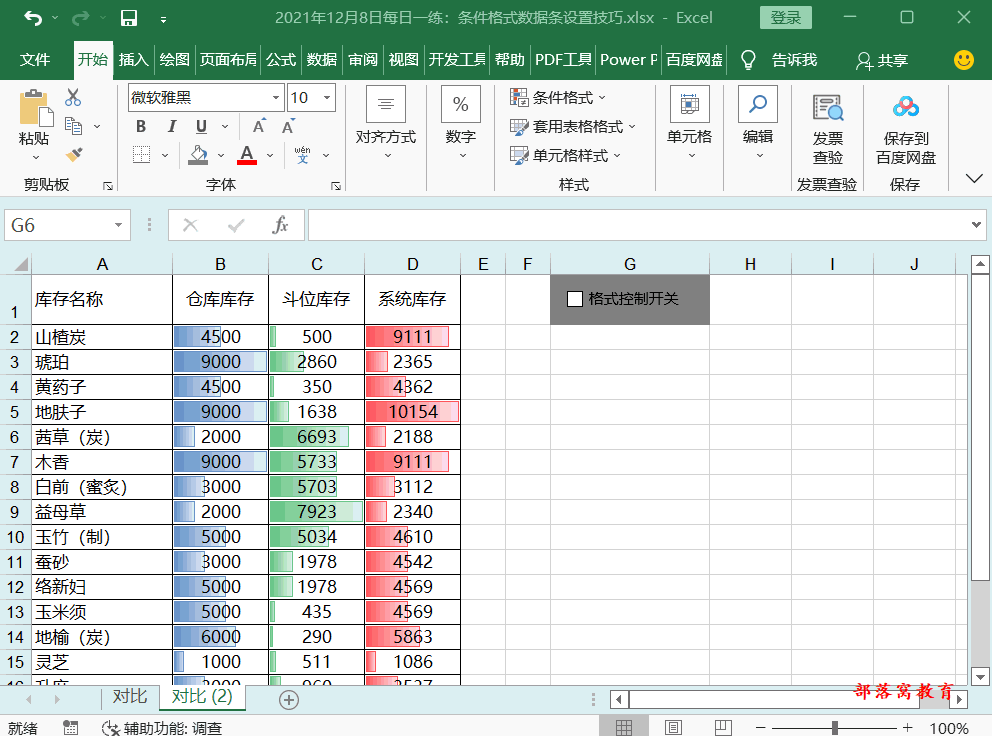The image size is (992, 736).
Task: Click the macro recording status icon
Action: click(70, 728)
